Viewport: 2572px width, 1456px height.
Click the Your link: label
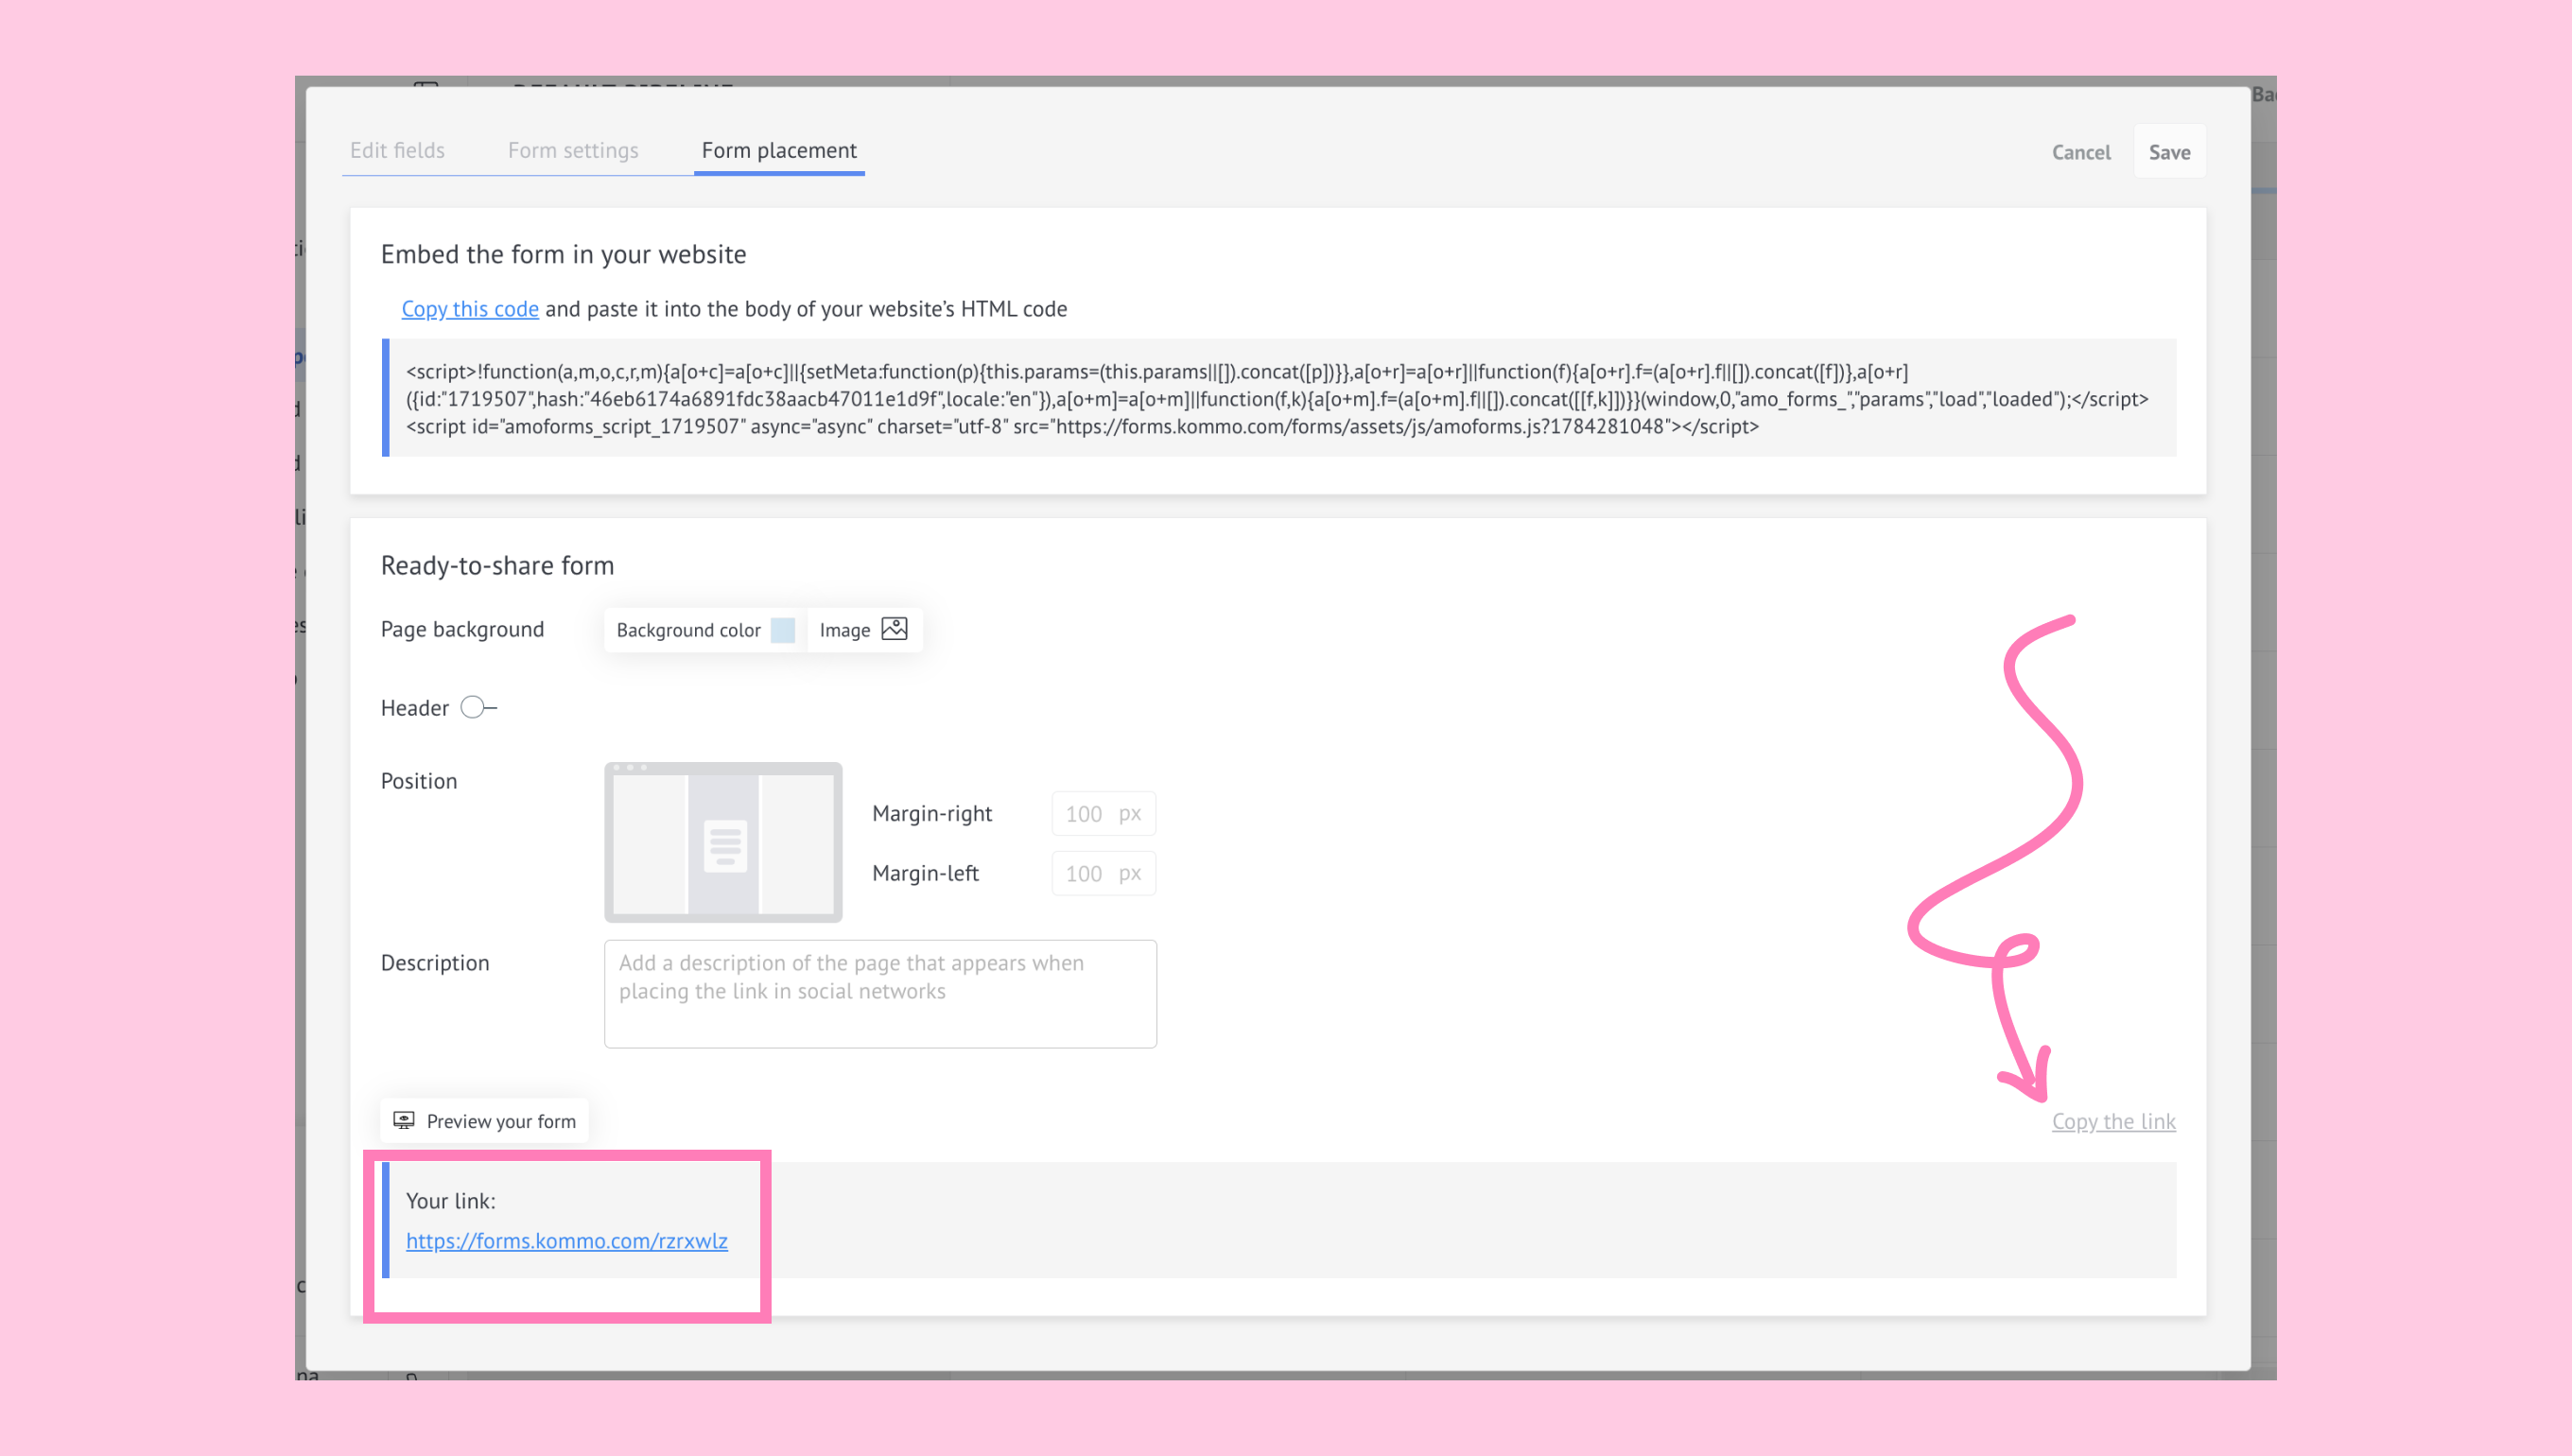pos(451,1201)
